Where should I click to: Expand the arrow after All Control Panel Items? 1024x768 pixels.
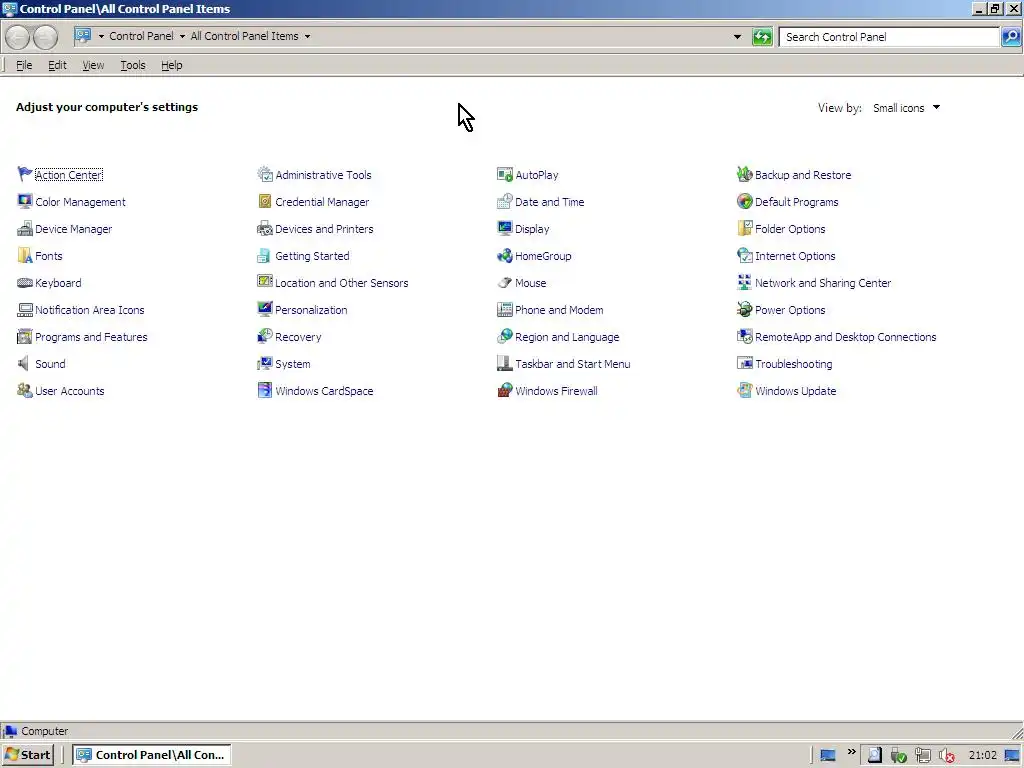point(308,37)
